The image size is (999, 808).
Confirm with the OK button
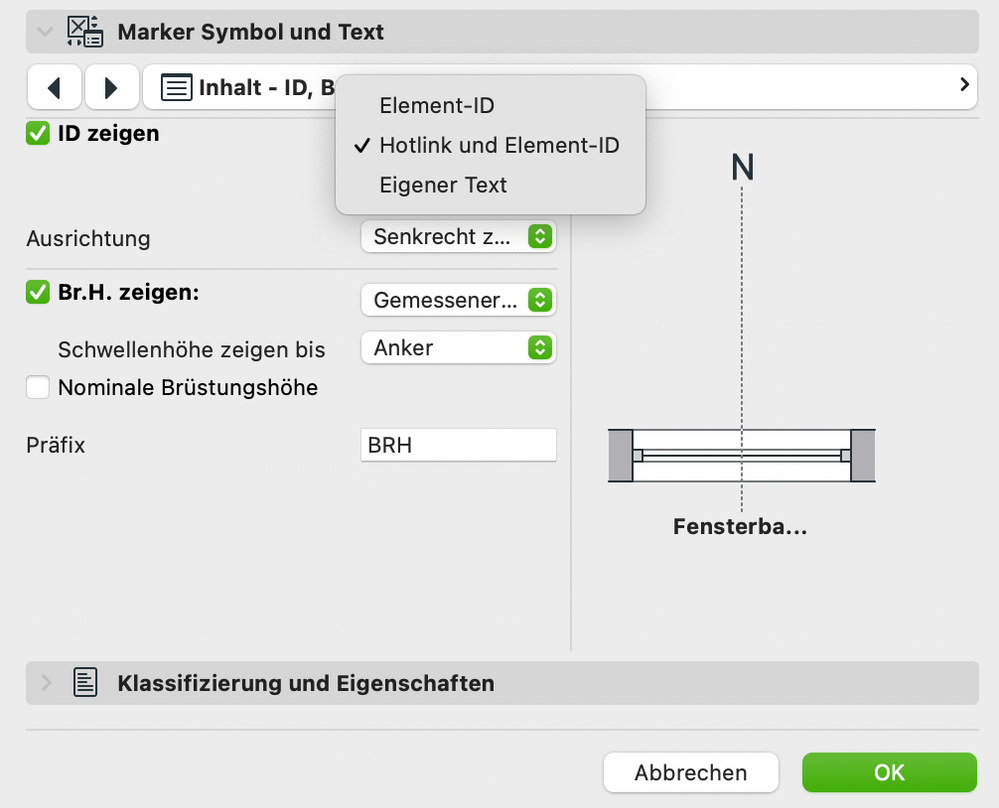889,772
